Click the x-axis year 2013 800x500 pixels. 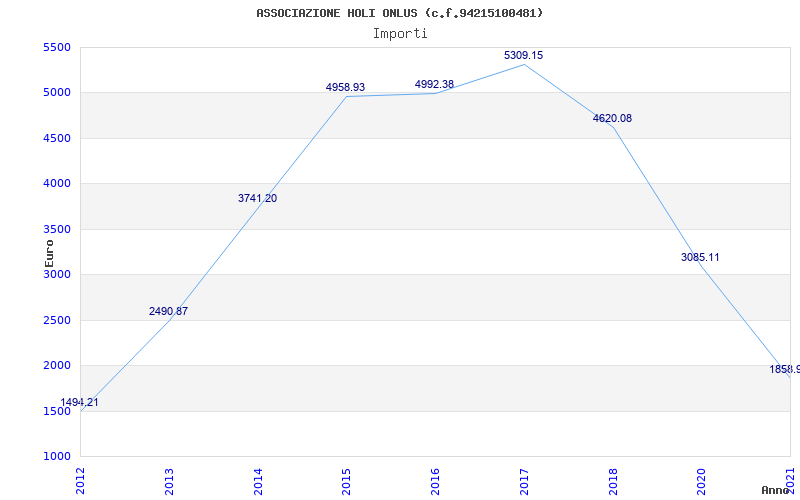[x=169, y=481]
